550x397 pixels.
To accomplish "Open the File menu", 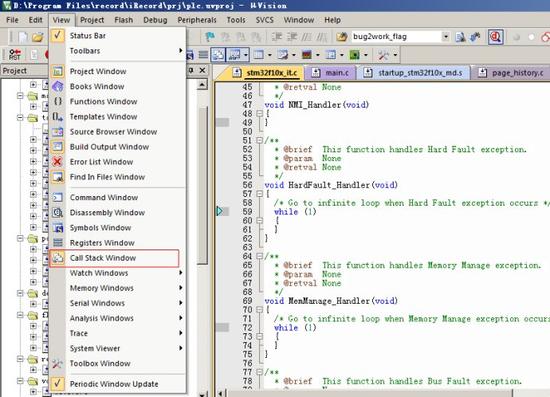I will [x=12, y=20].
